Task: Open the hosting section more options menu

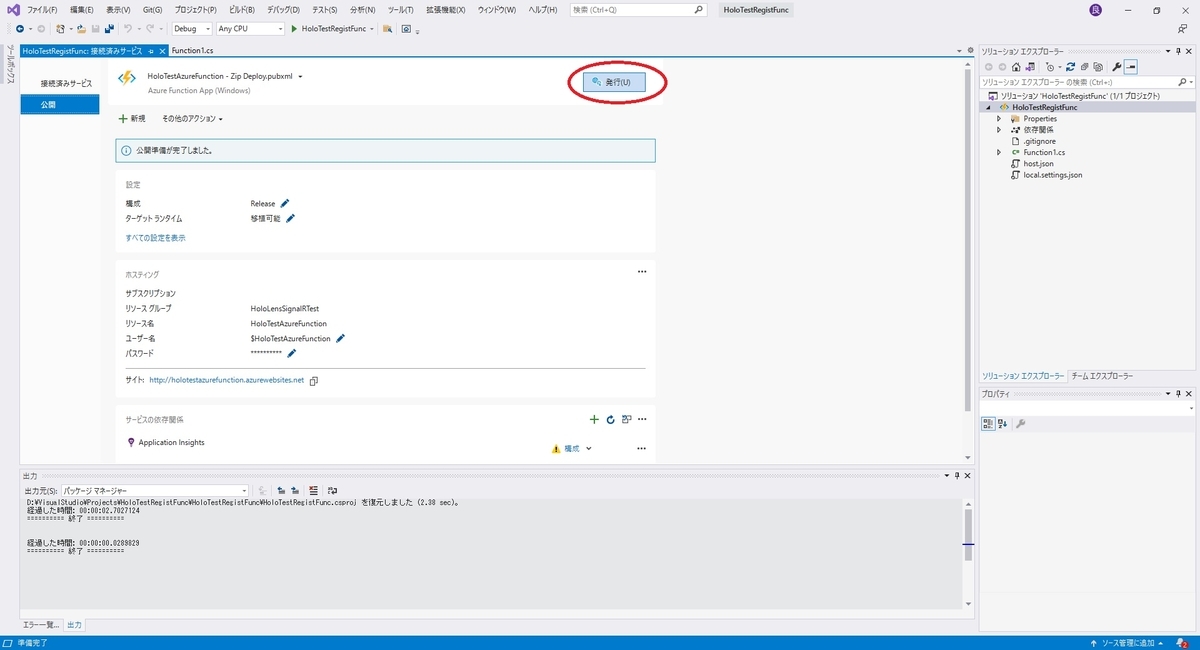Action: tap(642, 271)
